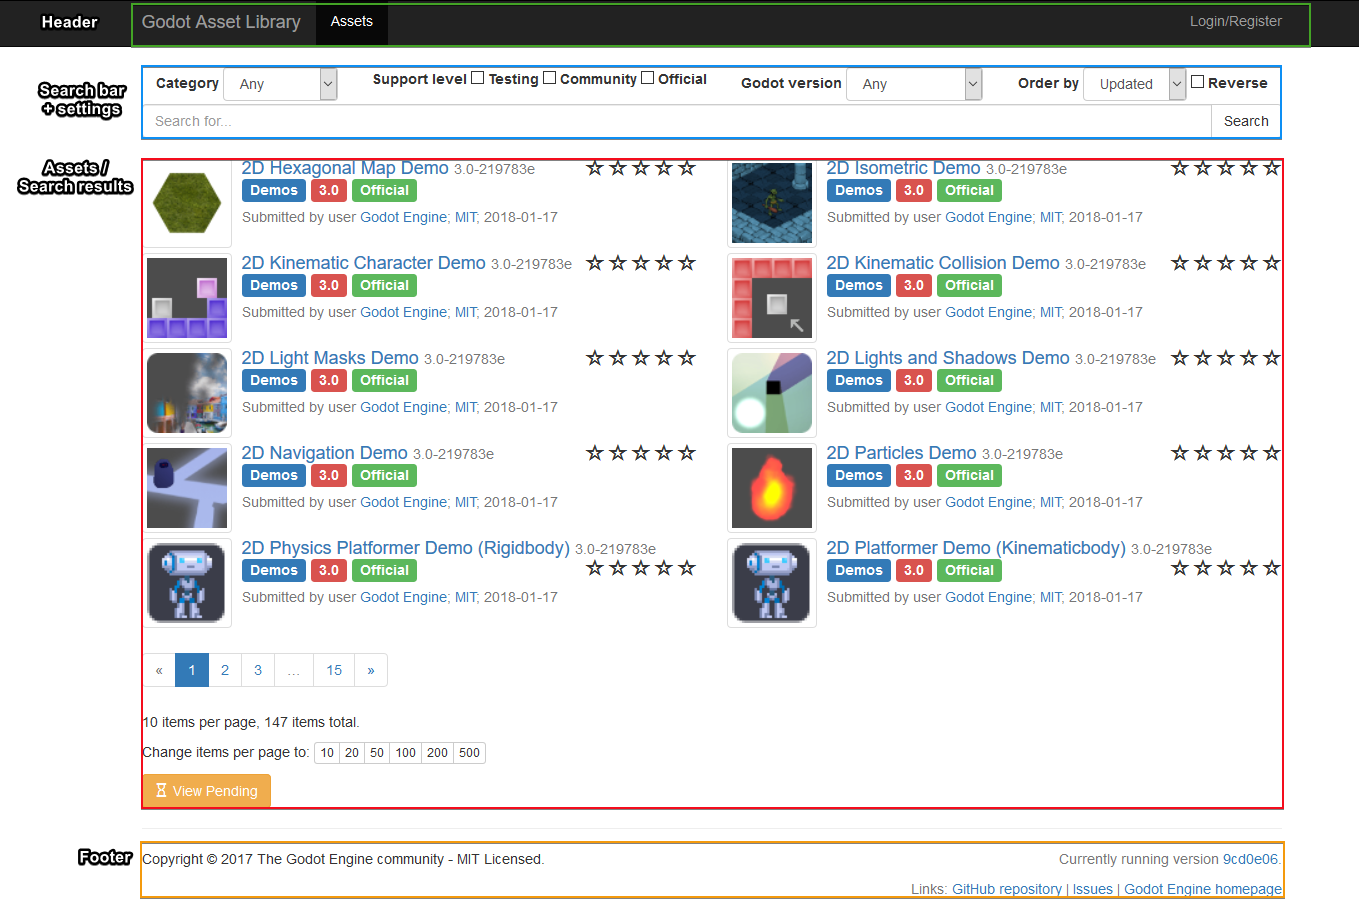The height and width of the screenshot is (900, 1359).
Task: Enable the Testing support level checkbox
Action: 478,78
